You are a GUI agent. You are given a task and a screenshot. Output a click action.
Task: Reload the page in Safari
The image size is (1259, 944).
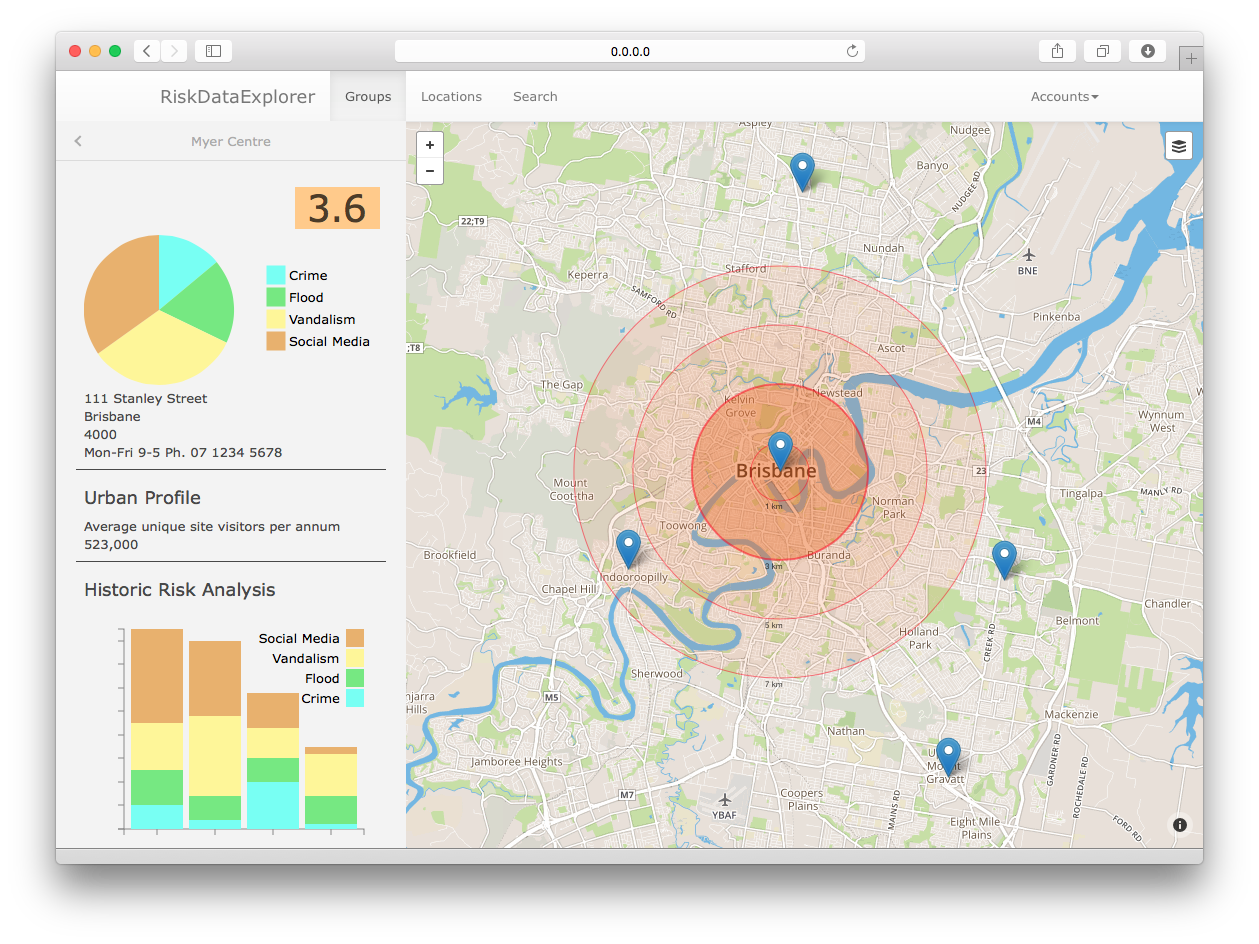pos(852,50)
